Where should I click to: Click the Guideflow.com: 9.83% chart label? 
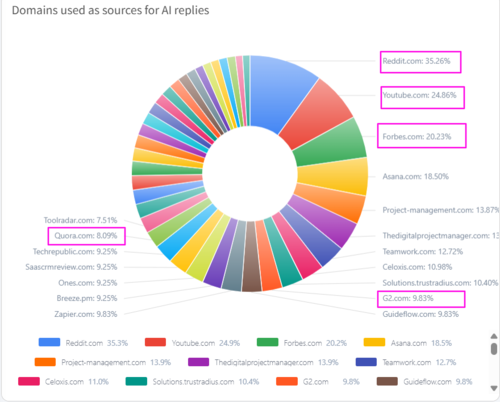[x=420, y=314]
